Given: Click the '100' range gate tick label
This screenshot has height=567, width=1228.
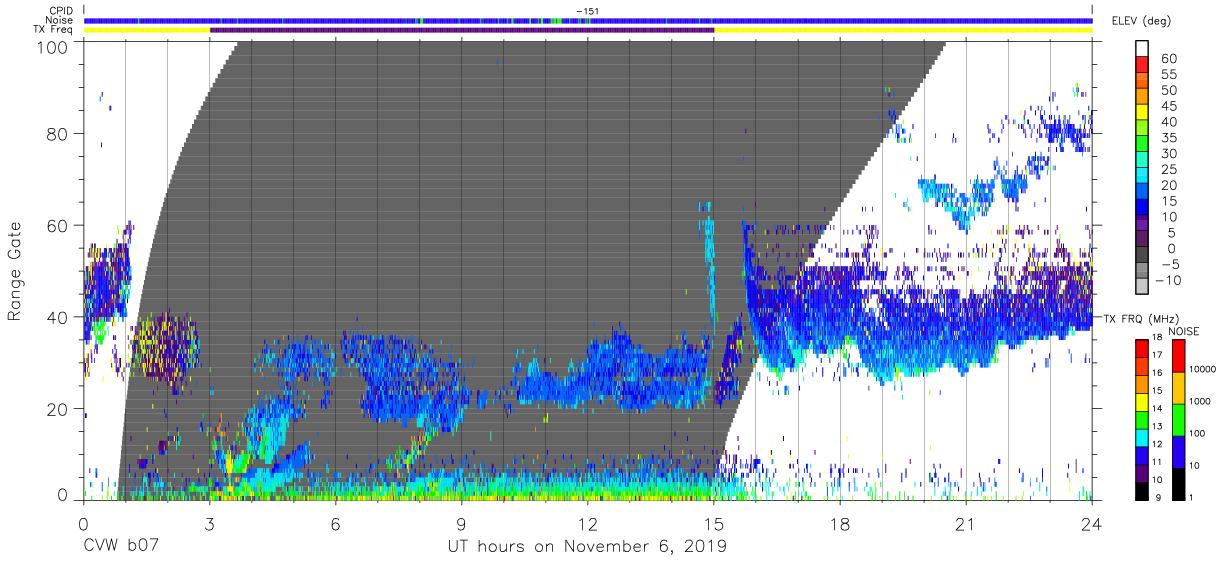Looking at the screenshot, I should (53, 46).
